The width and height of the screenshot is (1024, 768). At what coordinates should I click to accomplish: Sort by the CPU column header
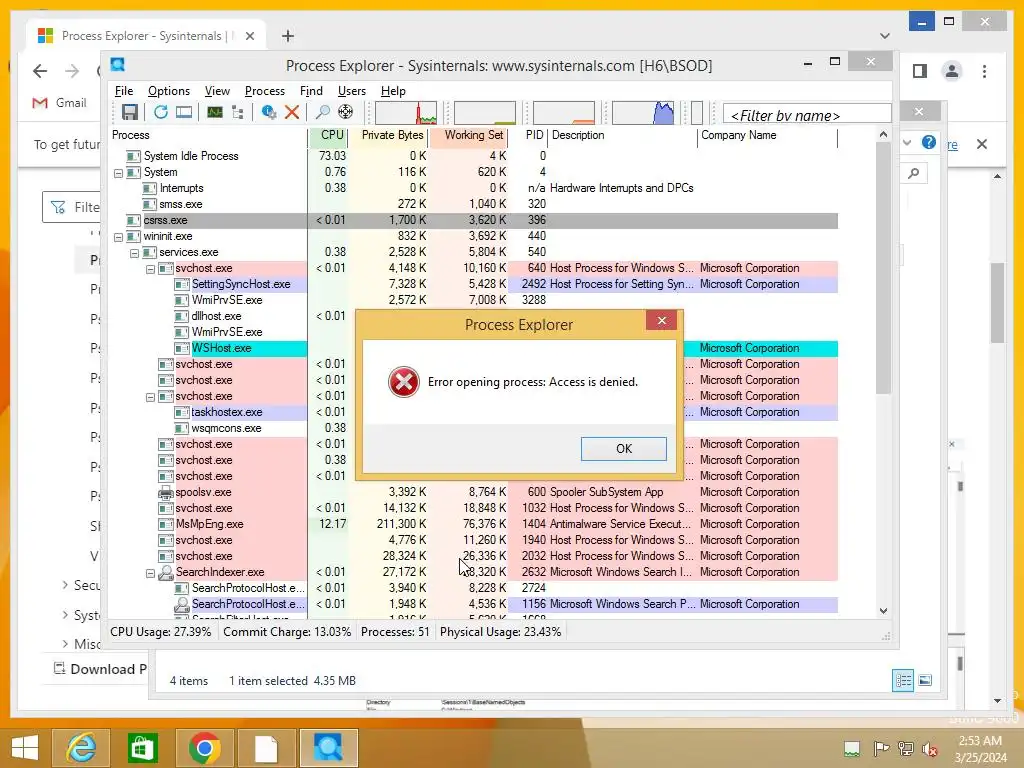pyautogui.click(x=328, y=135)
